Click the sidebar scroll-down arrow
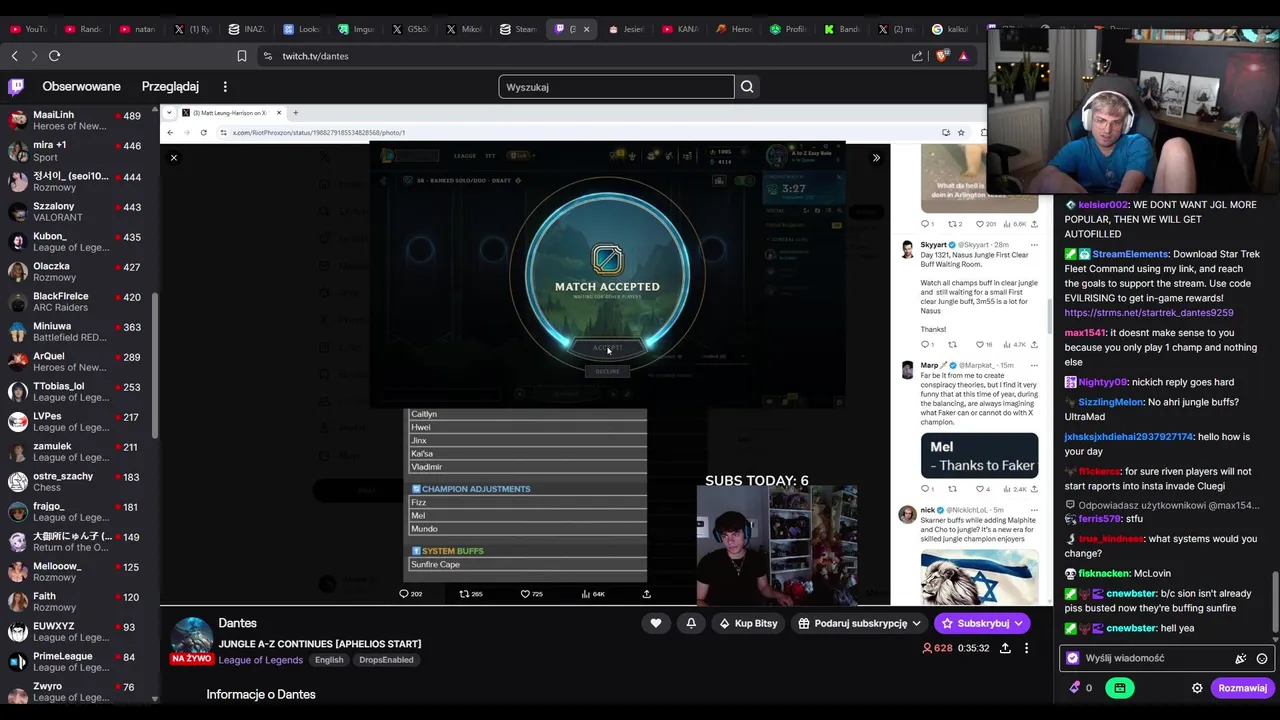 click(x=155, y=700)
